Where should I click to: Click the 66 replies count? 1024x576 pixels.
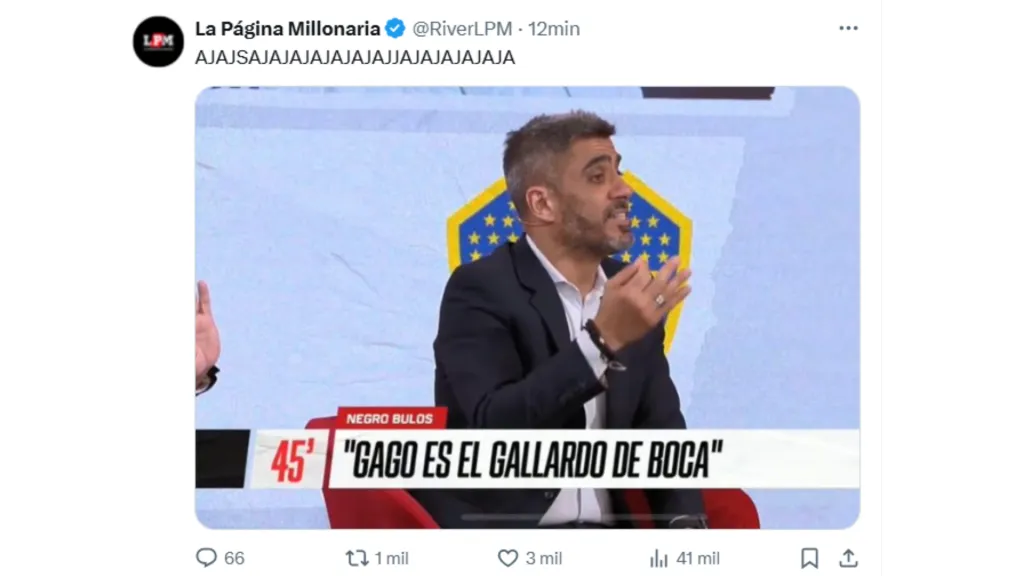point(234,558)
